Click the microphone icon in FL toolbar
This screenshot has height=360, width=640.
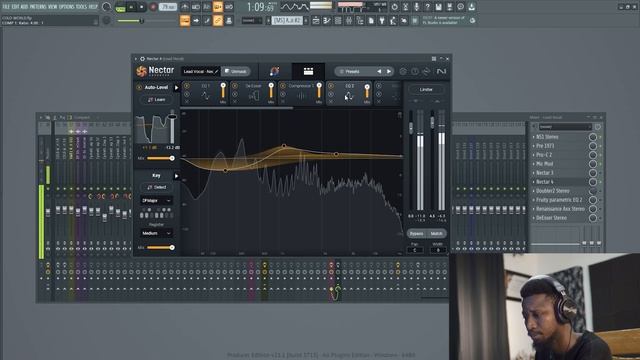416,7
